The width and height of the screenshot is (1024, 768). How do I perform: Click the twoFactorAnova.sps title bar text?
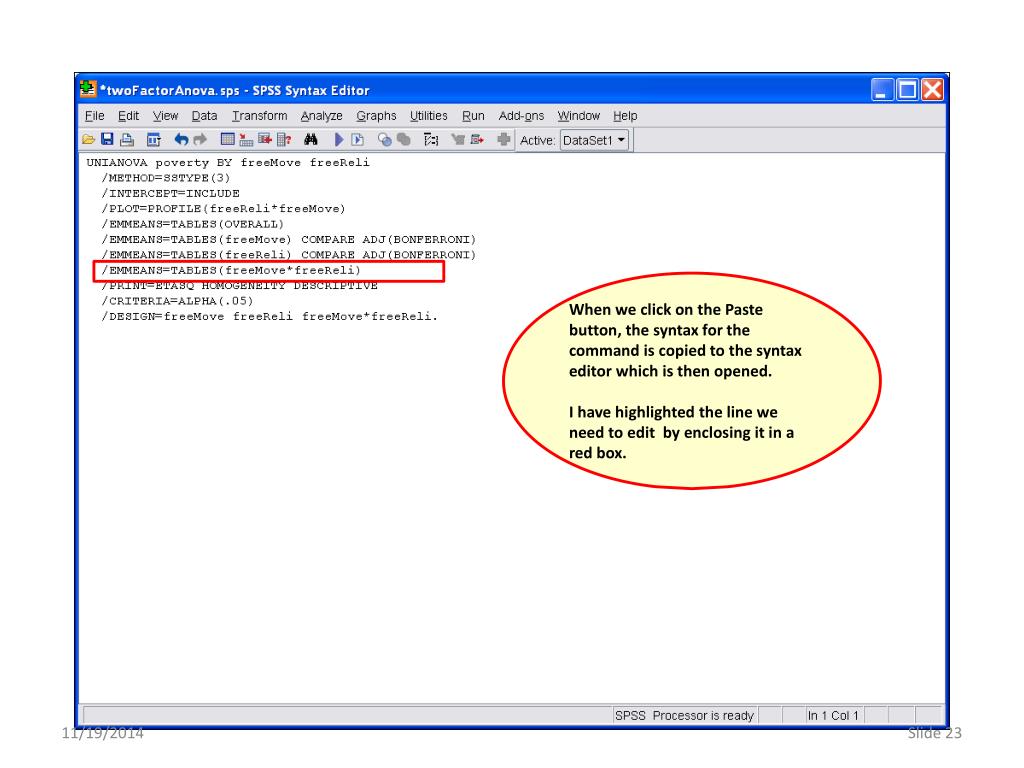click(235, 90)
